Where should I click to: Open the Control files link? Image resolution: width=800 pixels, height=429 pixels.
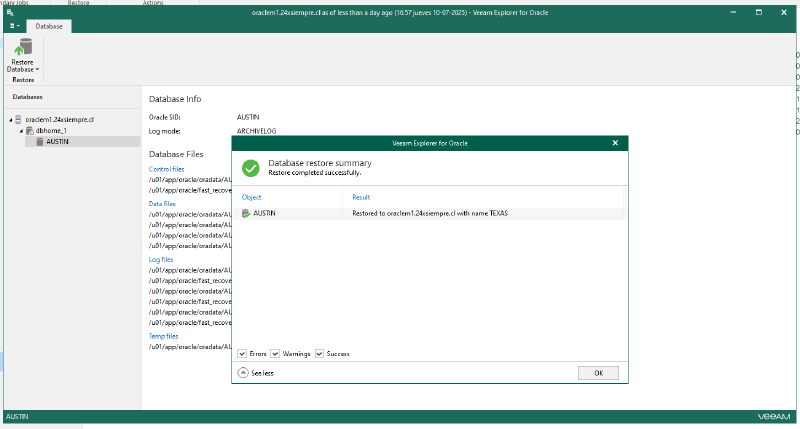click(x=166, y=169)
